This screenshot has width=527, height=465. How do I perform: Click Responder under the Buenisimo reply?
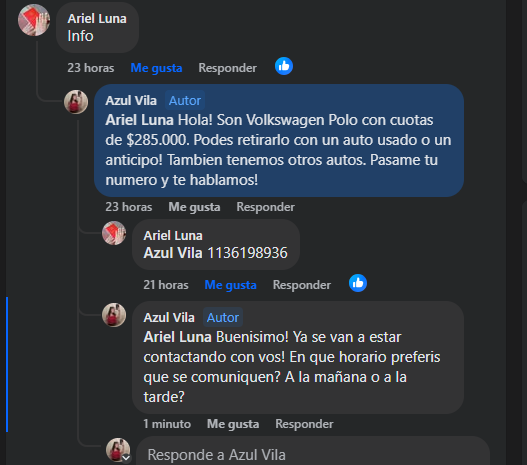pos(305,424)
